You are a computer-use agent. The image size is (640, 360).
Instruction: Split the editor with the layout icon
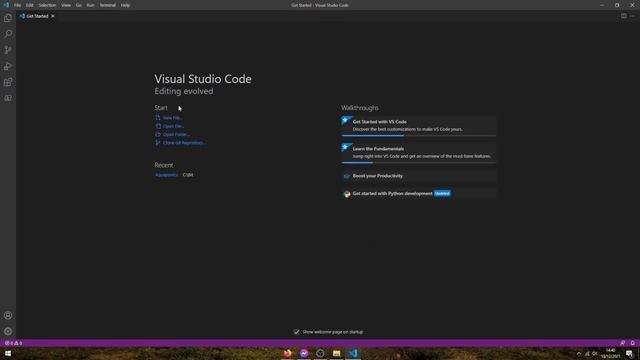pyautogui.click(x=624, y=16)
